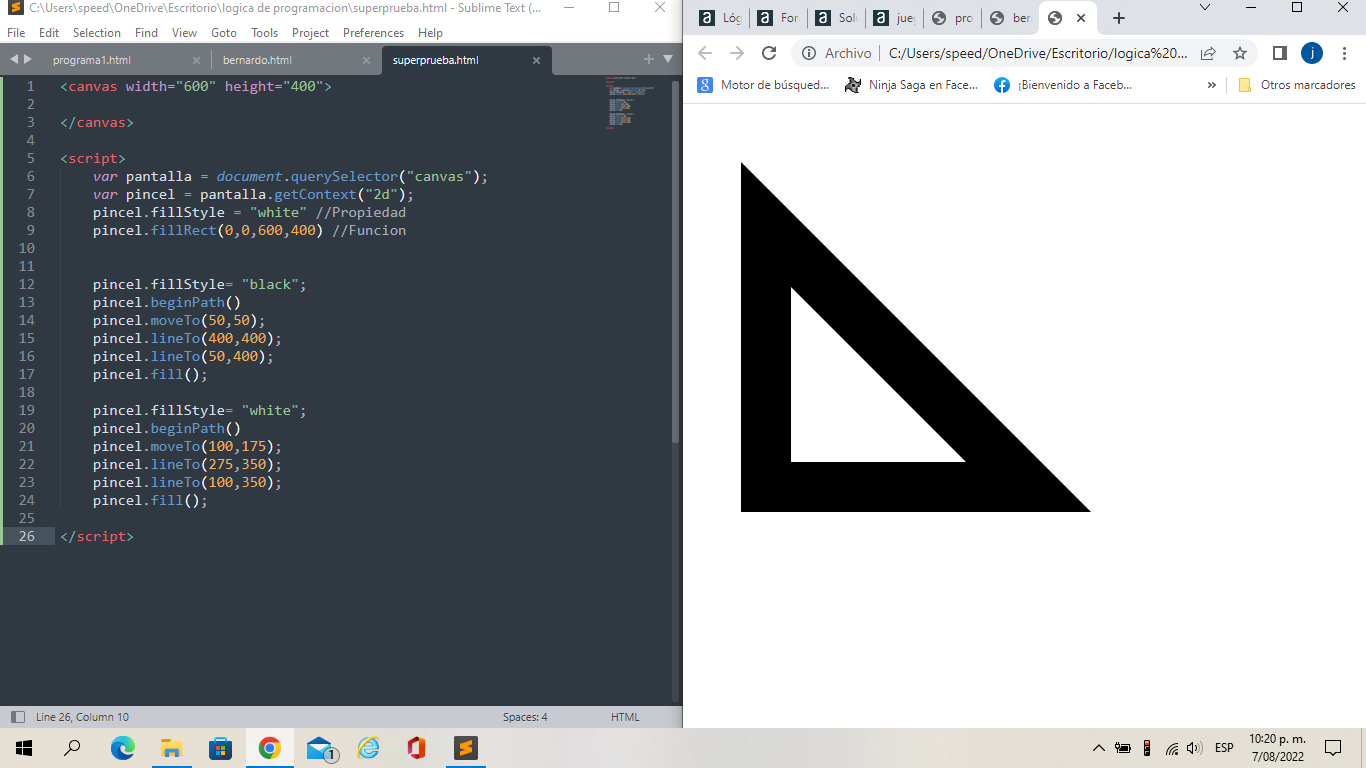Go forward in the Chrome browser
The height and width of the screenshot is (768, 1366).
tap(737, 53)
